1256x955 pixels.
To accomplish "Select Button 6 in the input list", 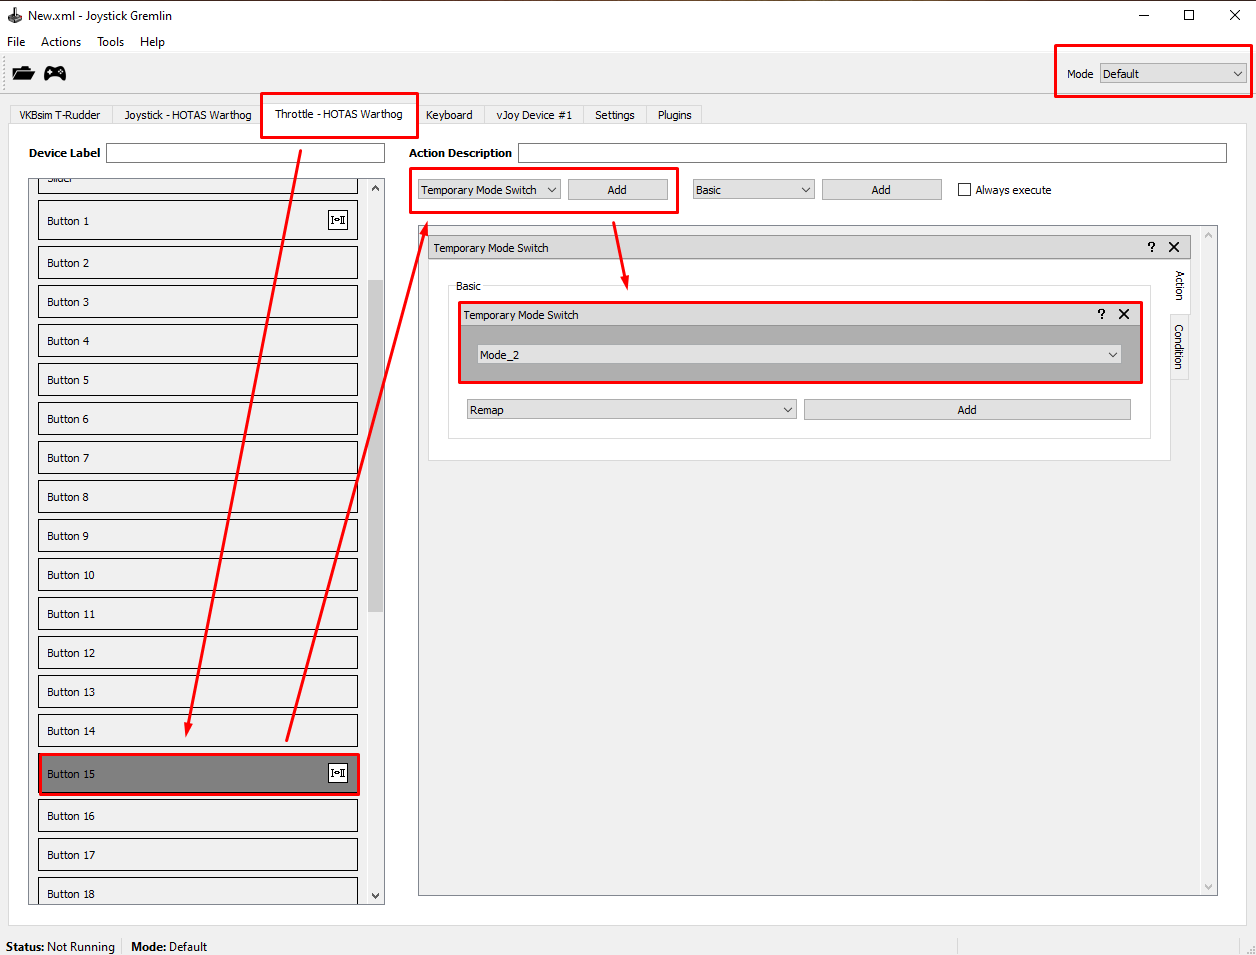I will (198, 419).
